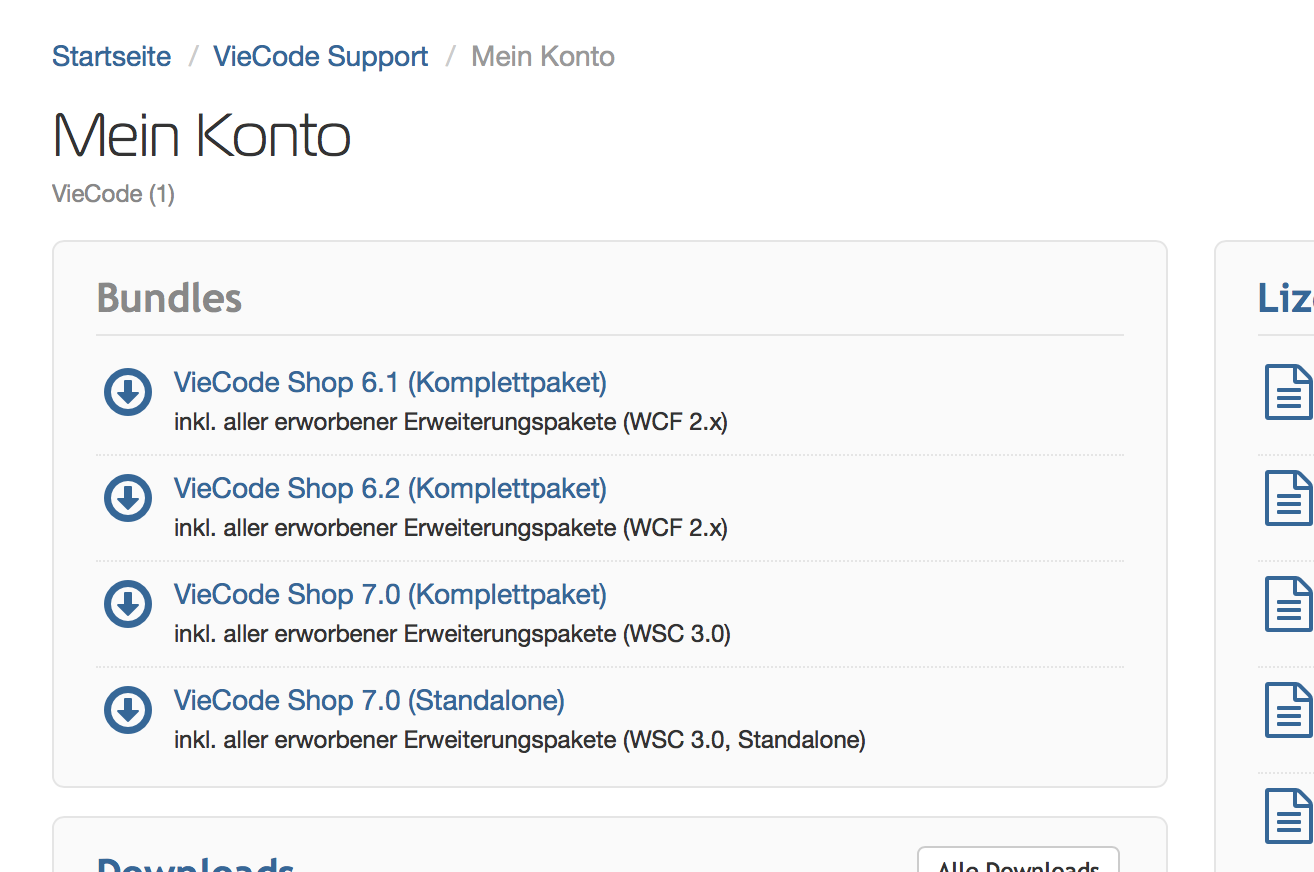Click the Bundles section heading
This screenshot has width=1314, height=872.
click(x=169, y=298)
